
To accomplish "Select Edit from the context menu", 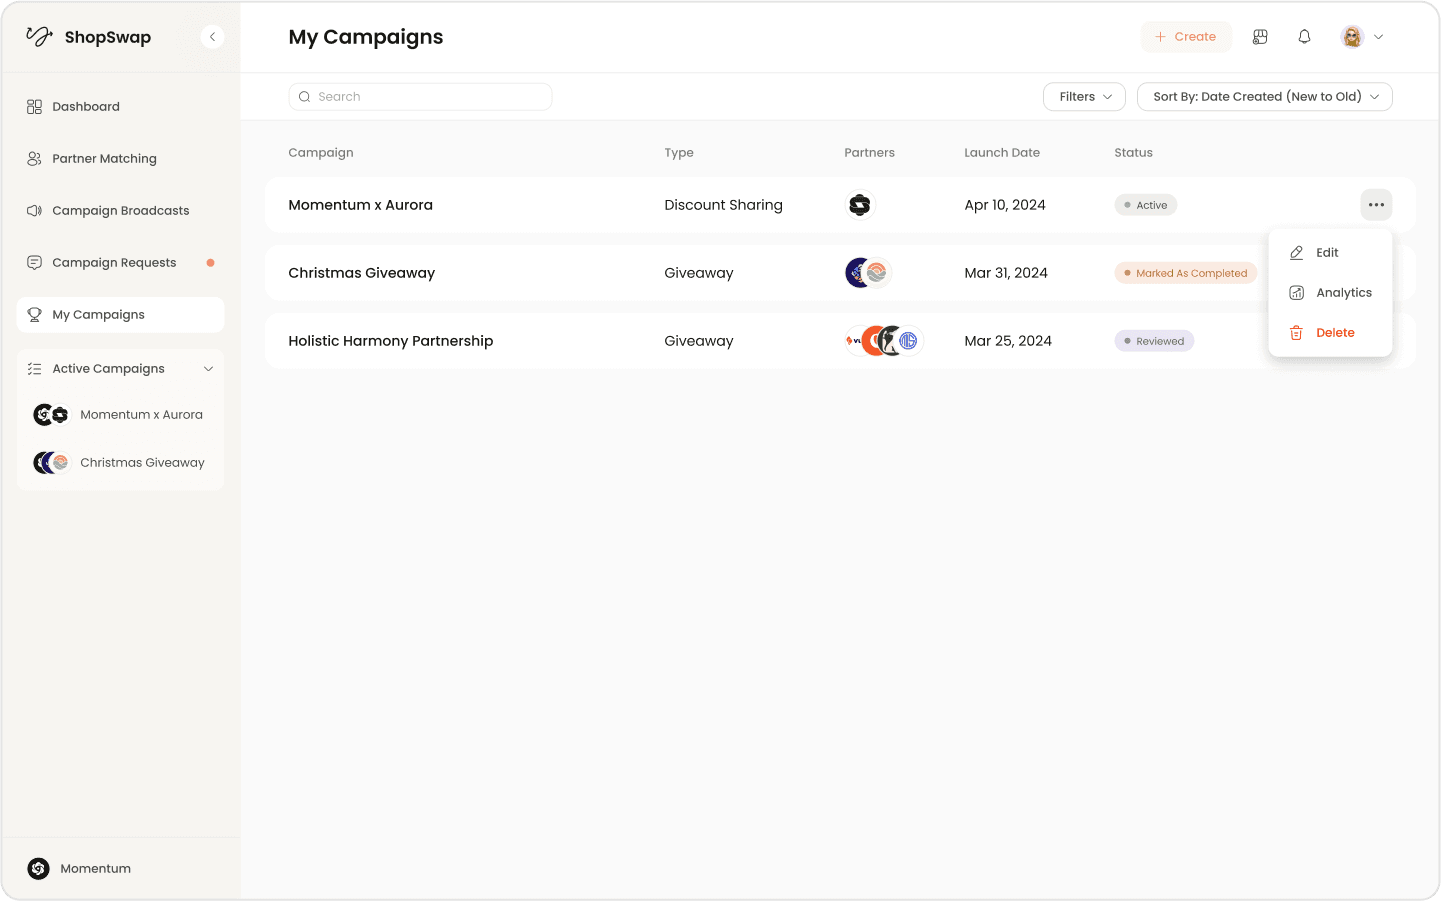I will coord(1327,252).
